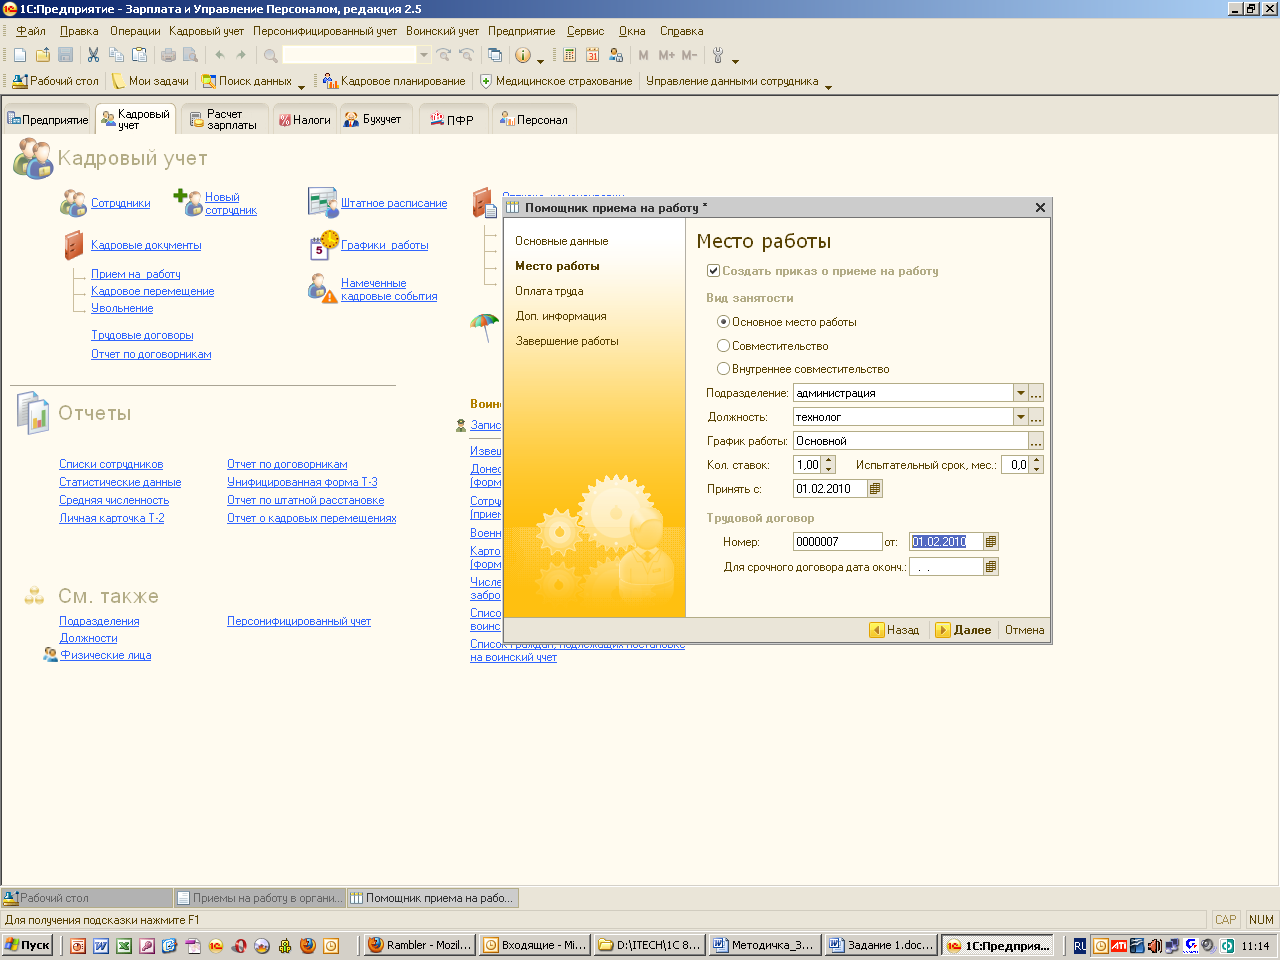Click the Отчеты section documents icon

[33, 413]
